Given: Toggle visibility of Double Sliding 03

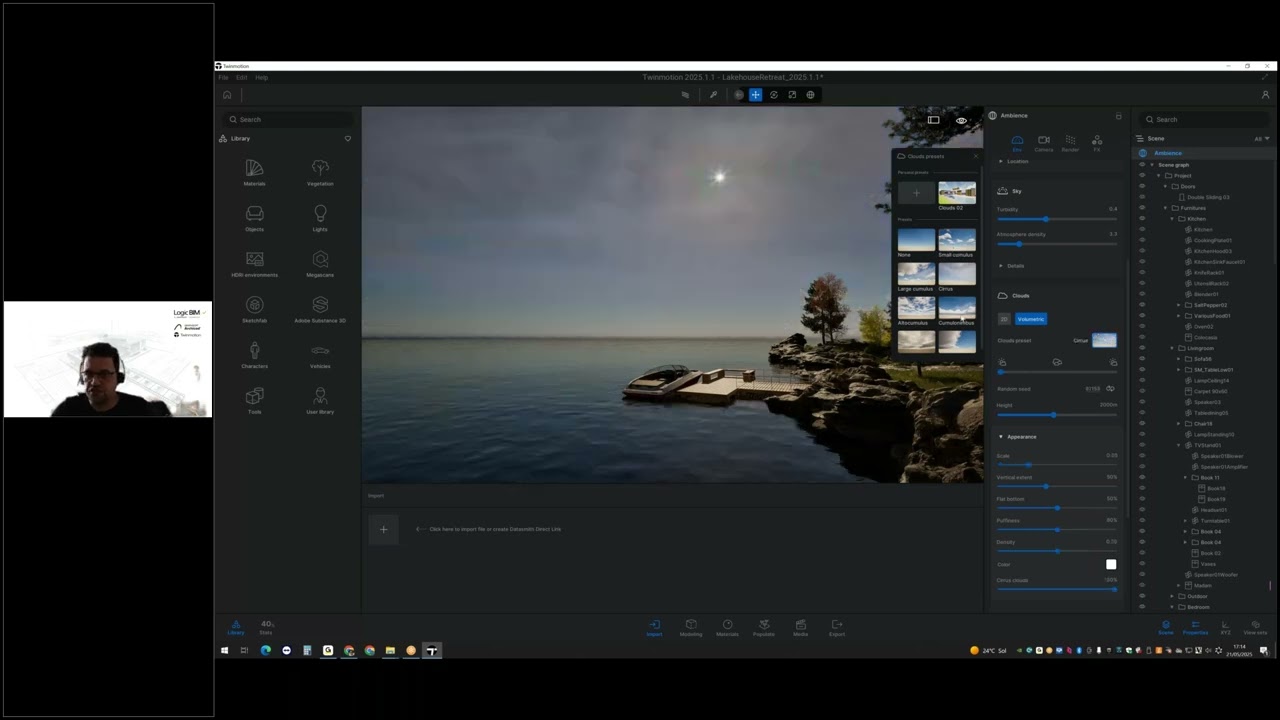Looking at the screenshot, I should (x=1142, y=197).
